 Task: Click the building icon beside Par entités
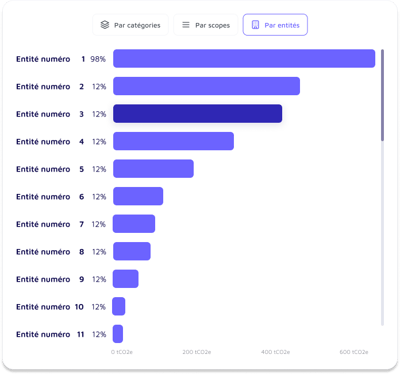[x=255, y=25]
